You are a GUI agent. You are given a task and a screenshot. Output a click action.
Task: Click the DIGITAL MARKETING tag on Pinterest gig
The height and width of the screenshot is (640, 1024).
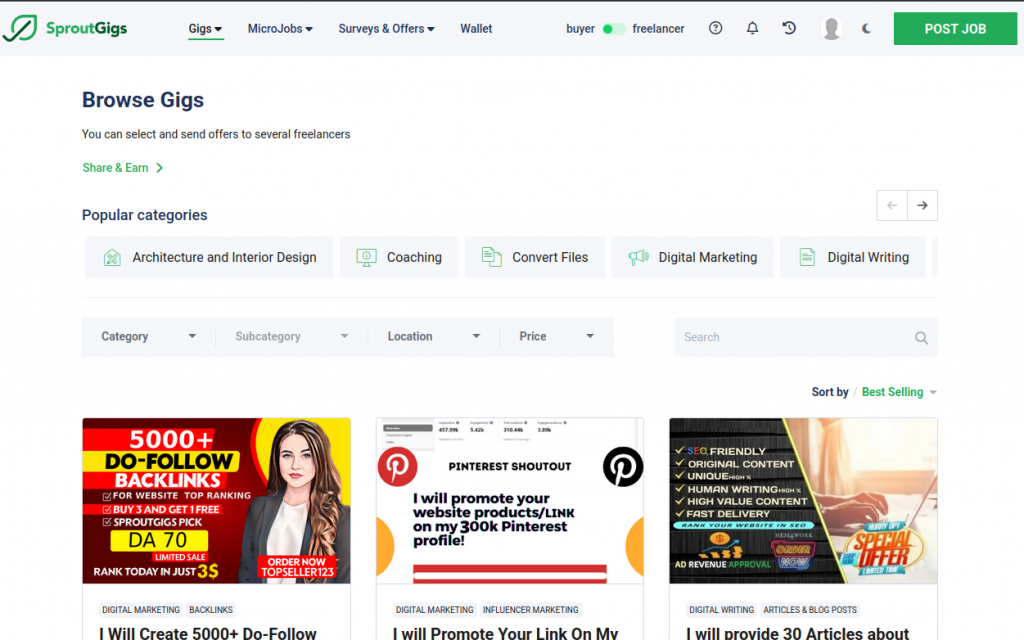434,610
